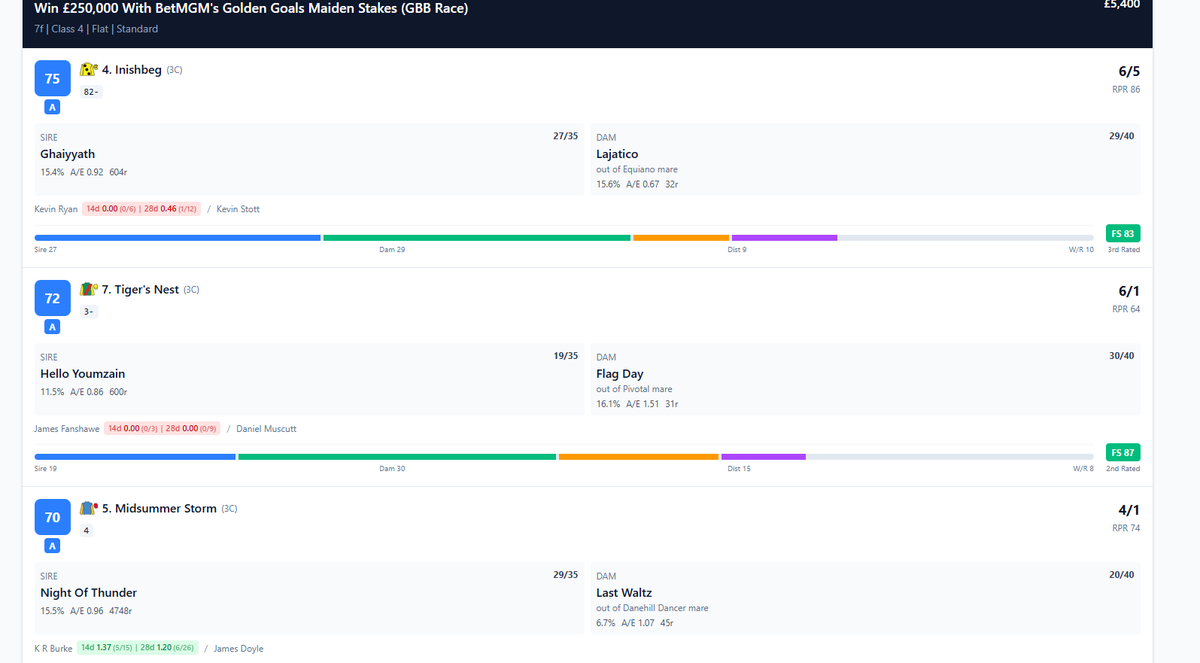Click jockey James Doyle
The width and height of the screenshot is (1200, 663).
239,648
